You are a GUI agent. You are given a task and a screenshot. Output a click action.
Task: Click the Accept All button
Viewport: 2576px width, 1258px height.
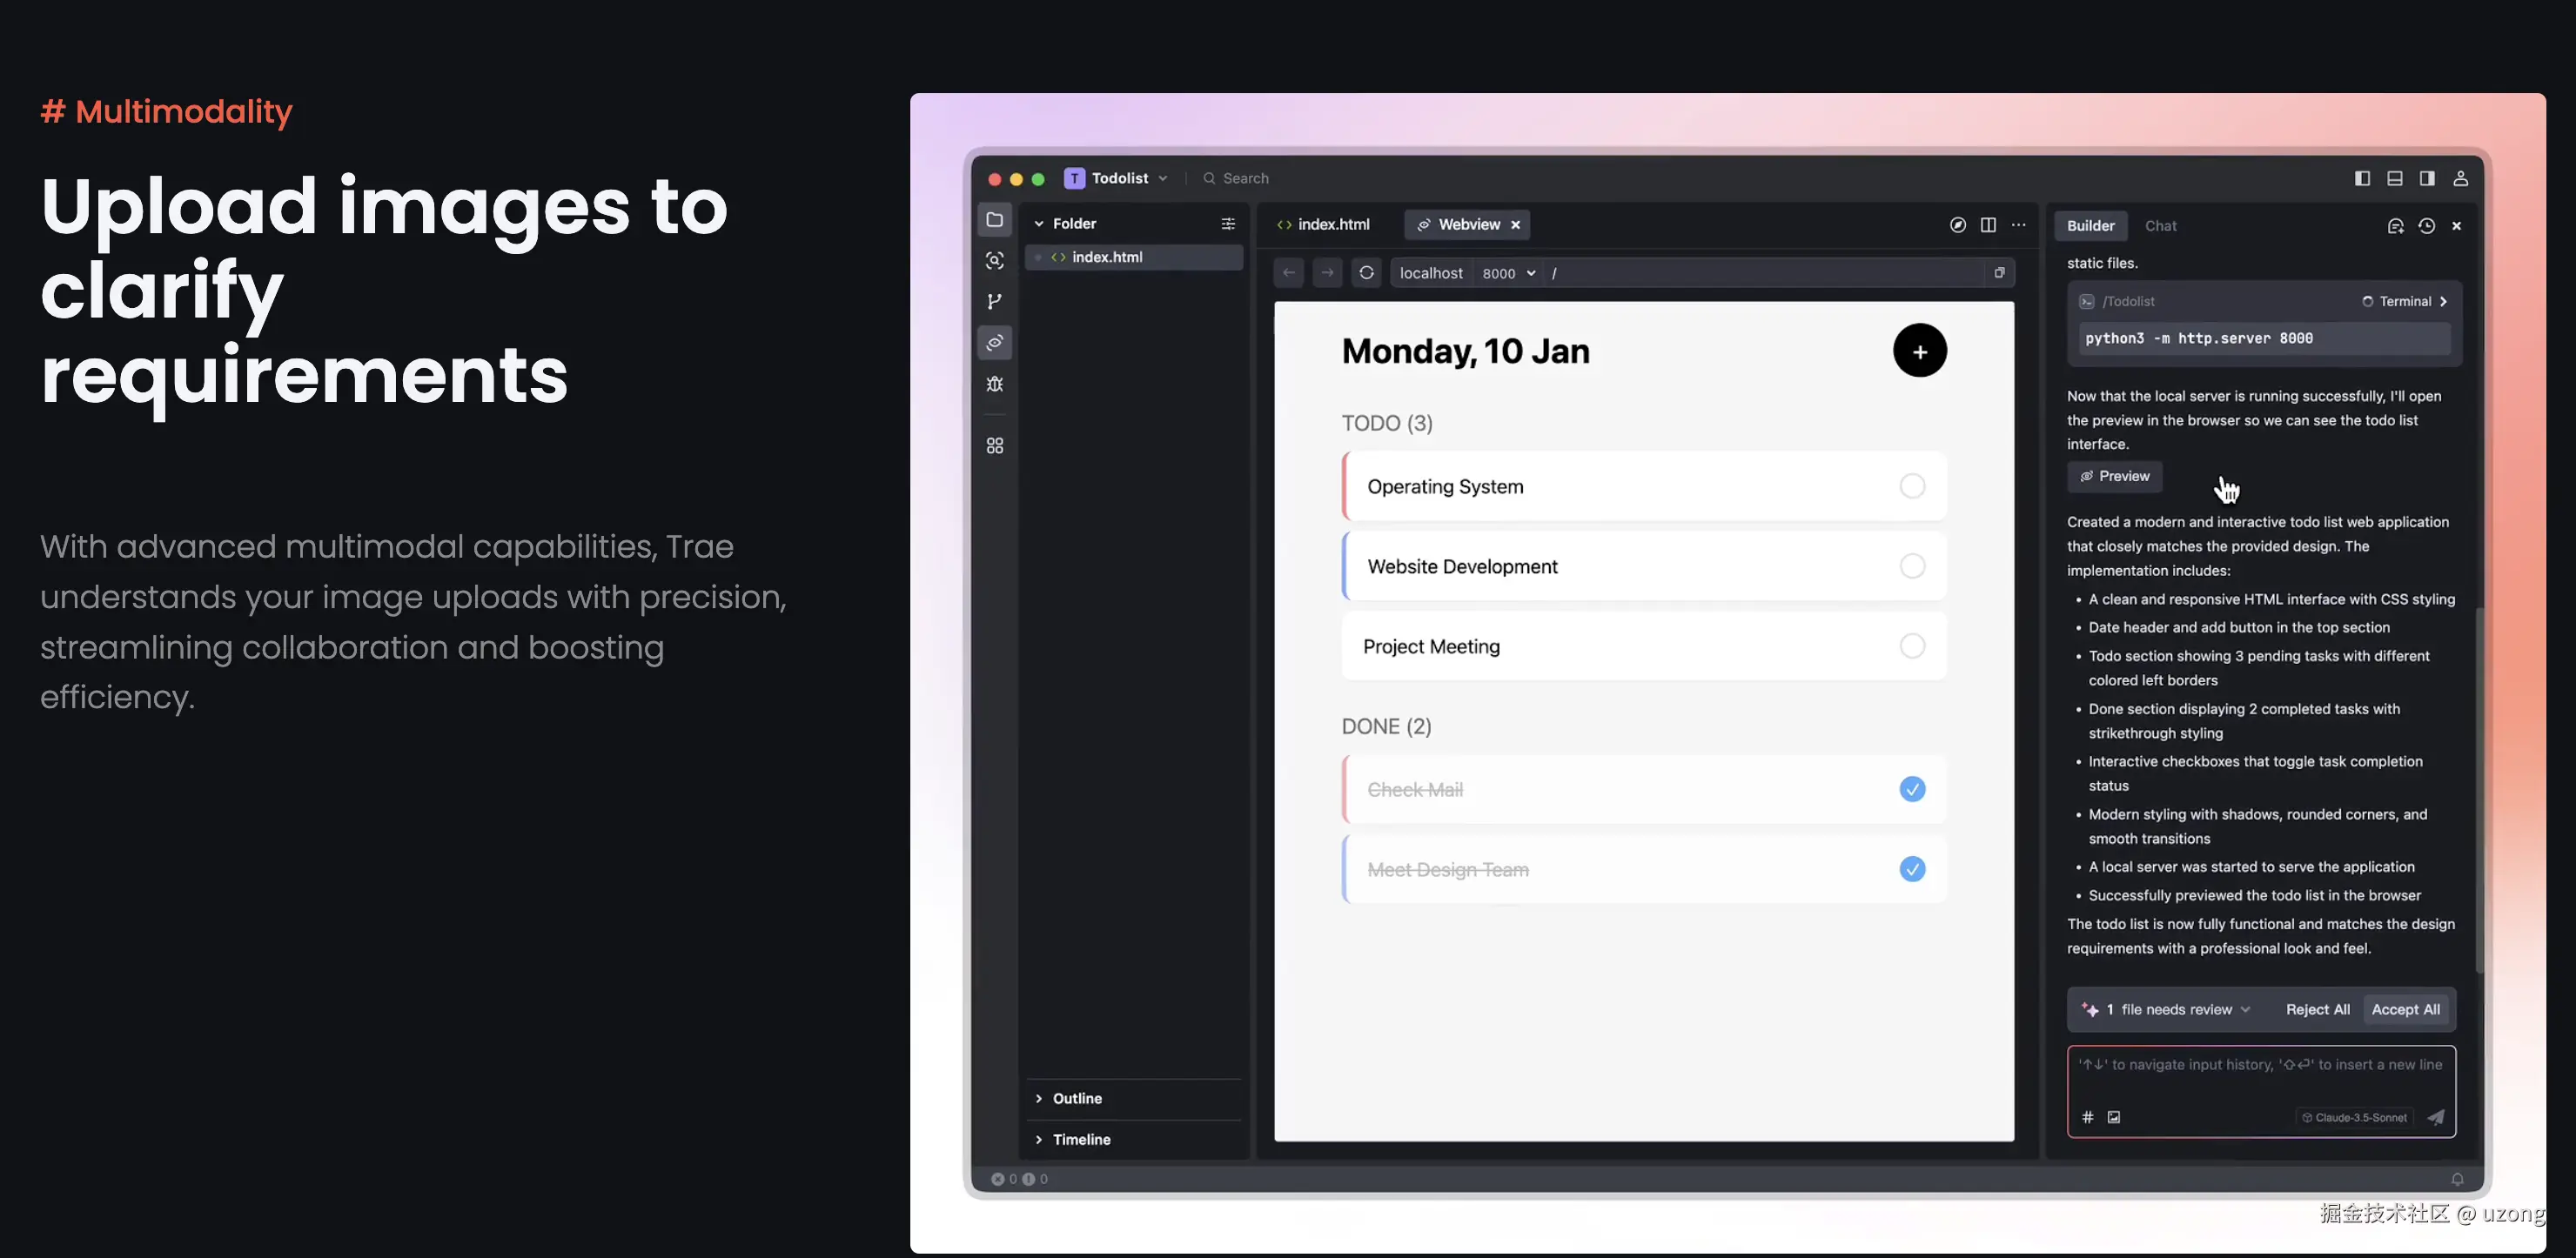tap(2405, 1010)
